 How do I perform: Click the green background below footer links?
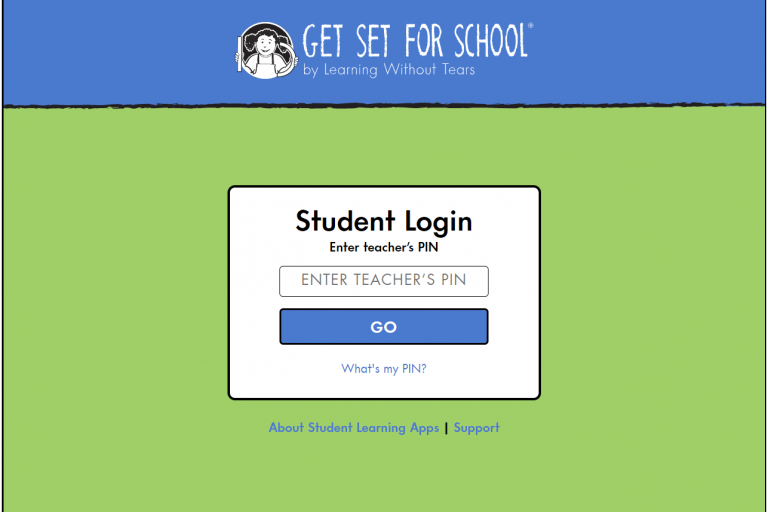tap(384, 475)
